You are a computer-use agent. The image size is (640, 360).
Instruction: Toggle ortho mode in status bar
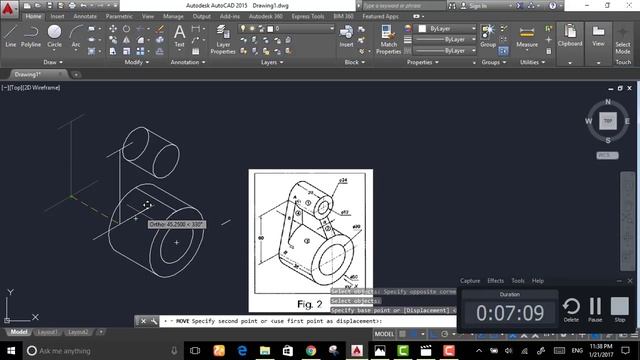pyautogui.click(x=434, y=334)
